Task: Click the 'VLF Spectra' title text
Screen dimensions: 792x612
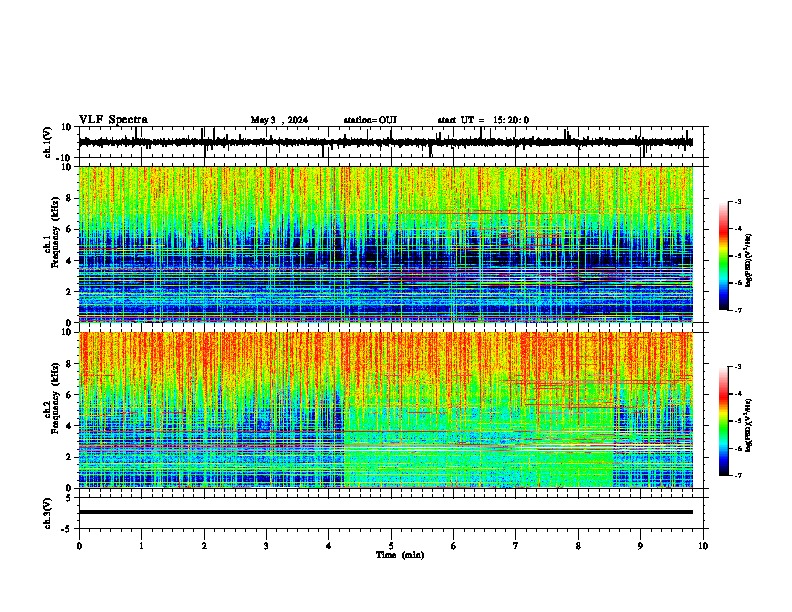Action: pyautogui.click(x=113, y=120)
